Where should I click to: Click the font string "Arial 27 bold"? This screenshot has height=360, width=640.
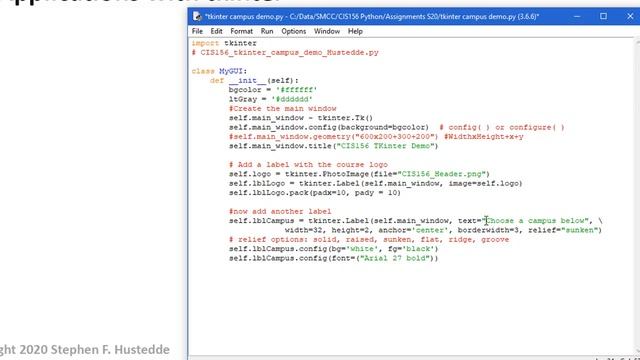tap(395, 259)
